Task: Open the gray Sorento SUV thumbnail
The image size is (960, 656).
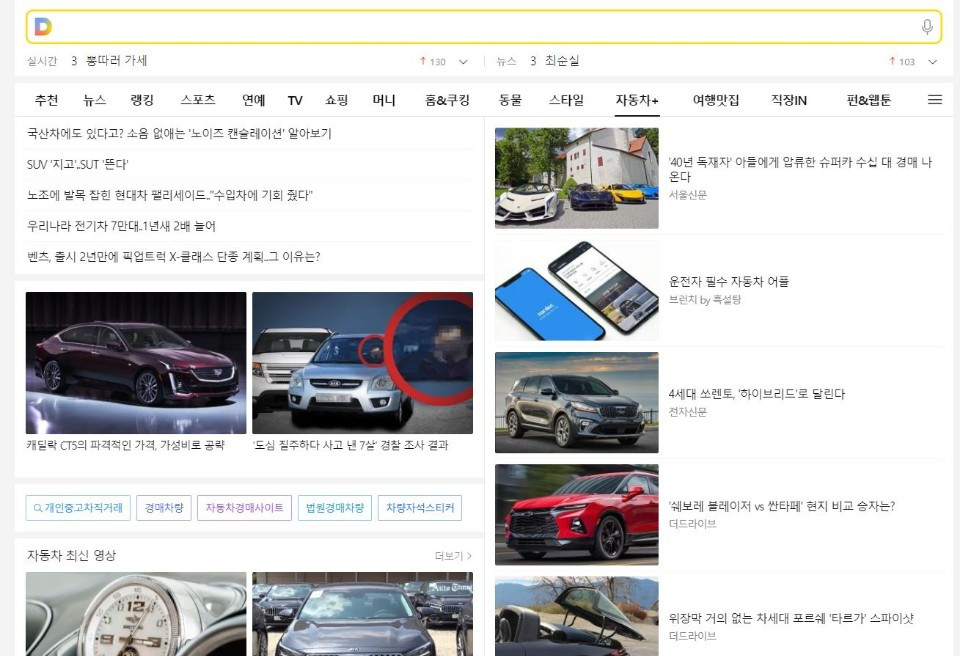Action: [x=577, y=402]
